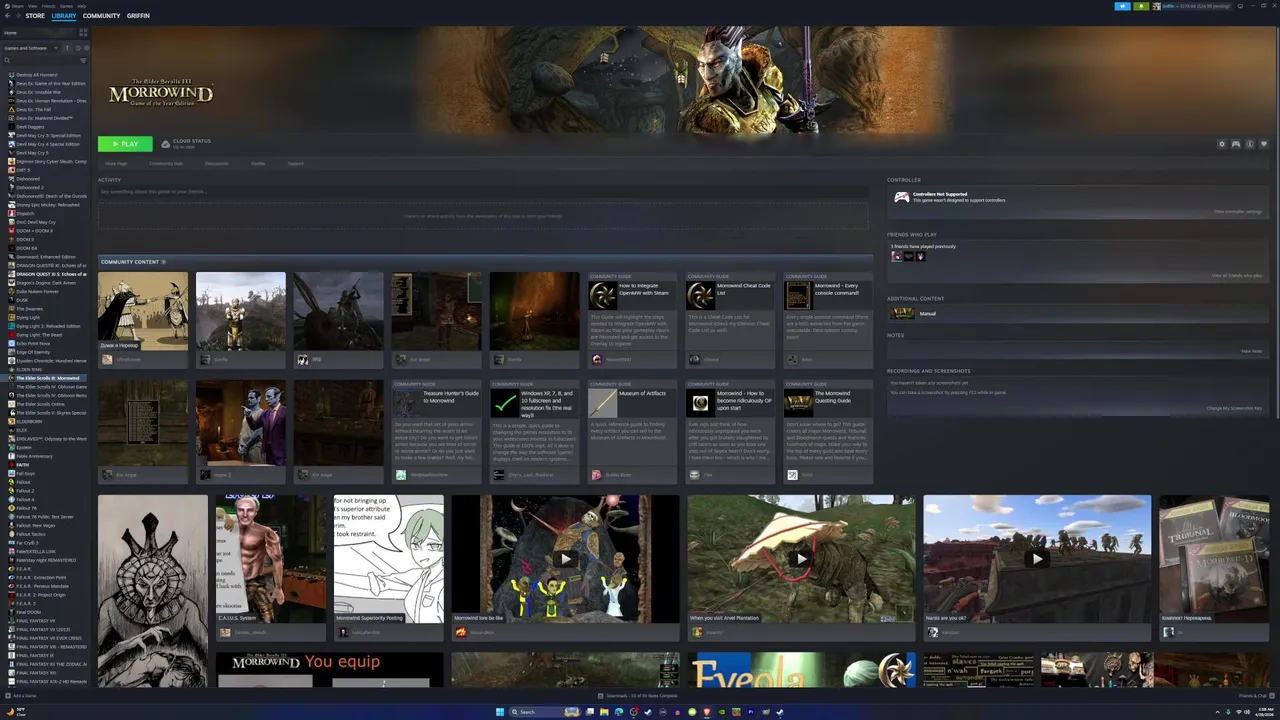Screen dimensions: 1280x720
Task: Click the activity status text field
Action: pos(483,191)
